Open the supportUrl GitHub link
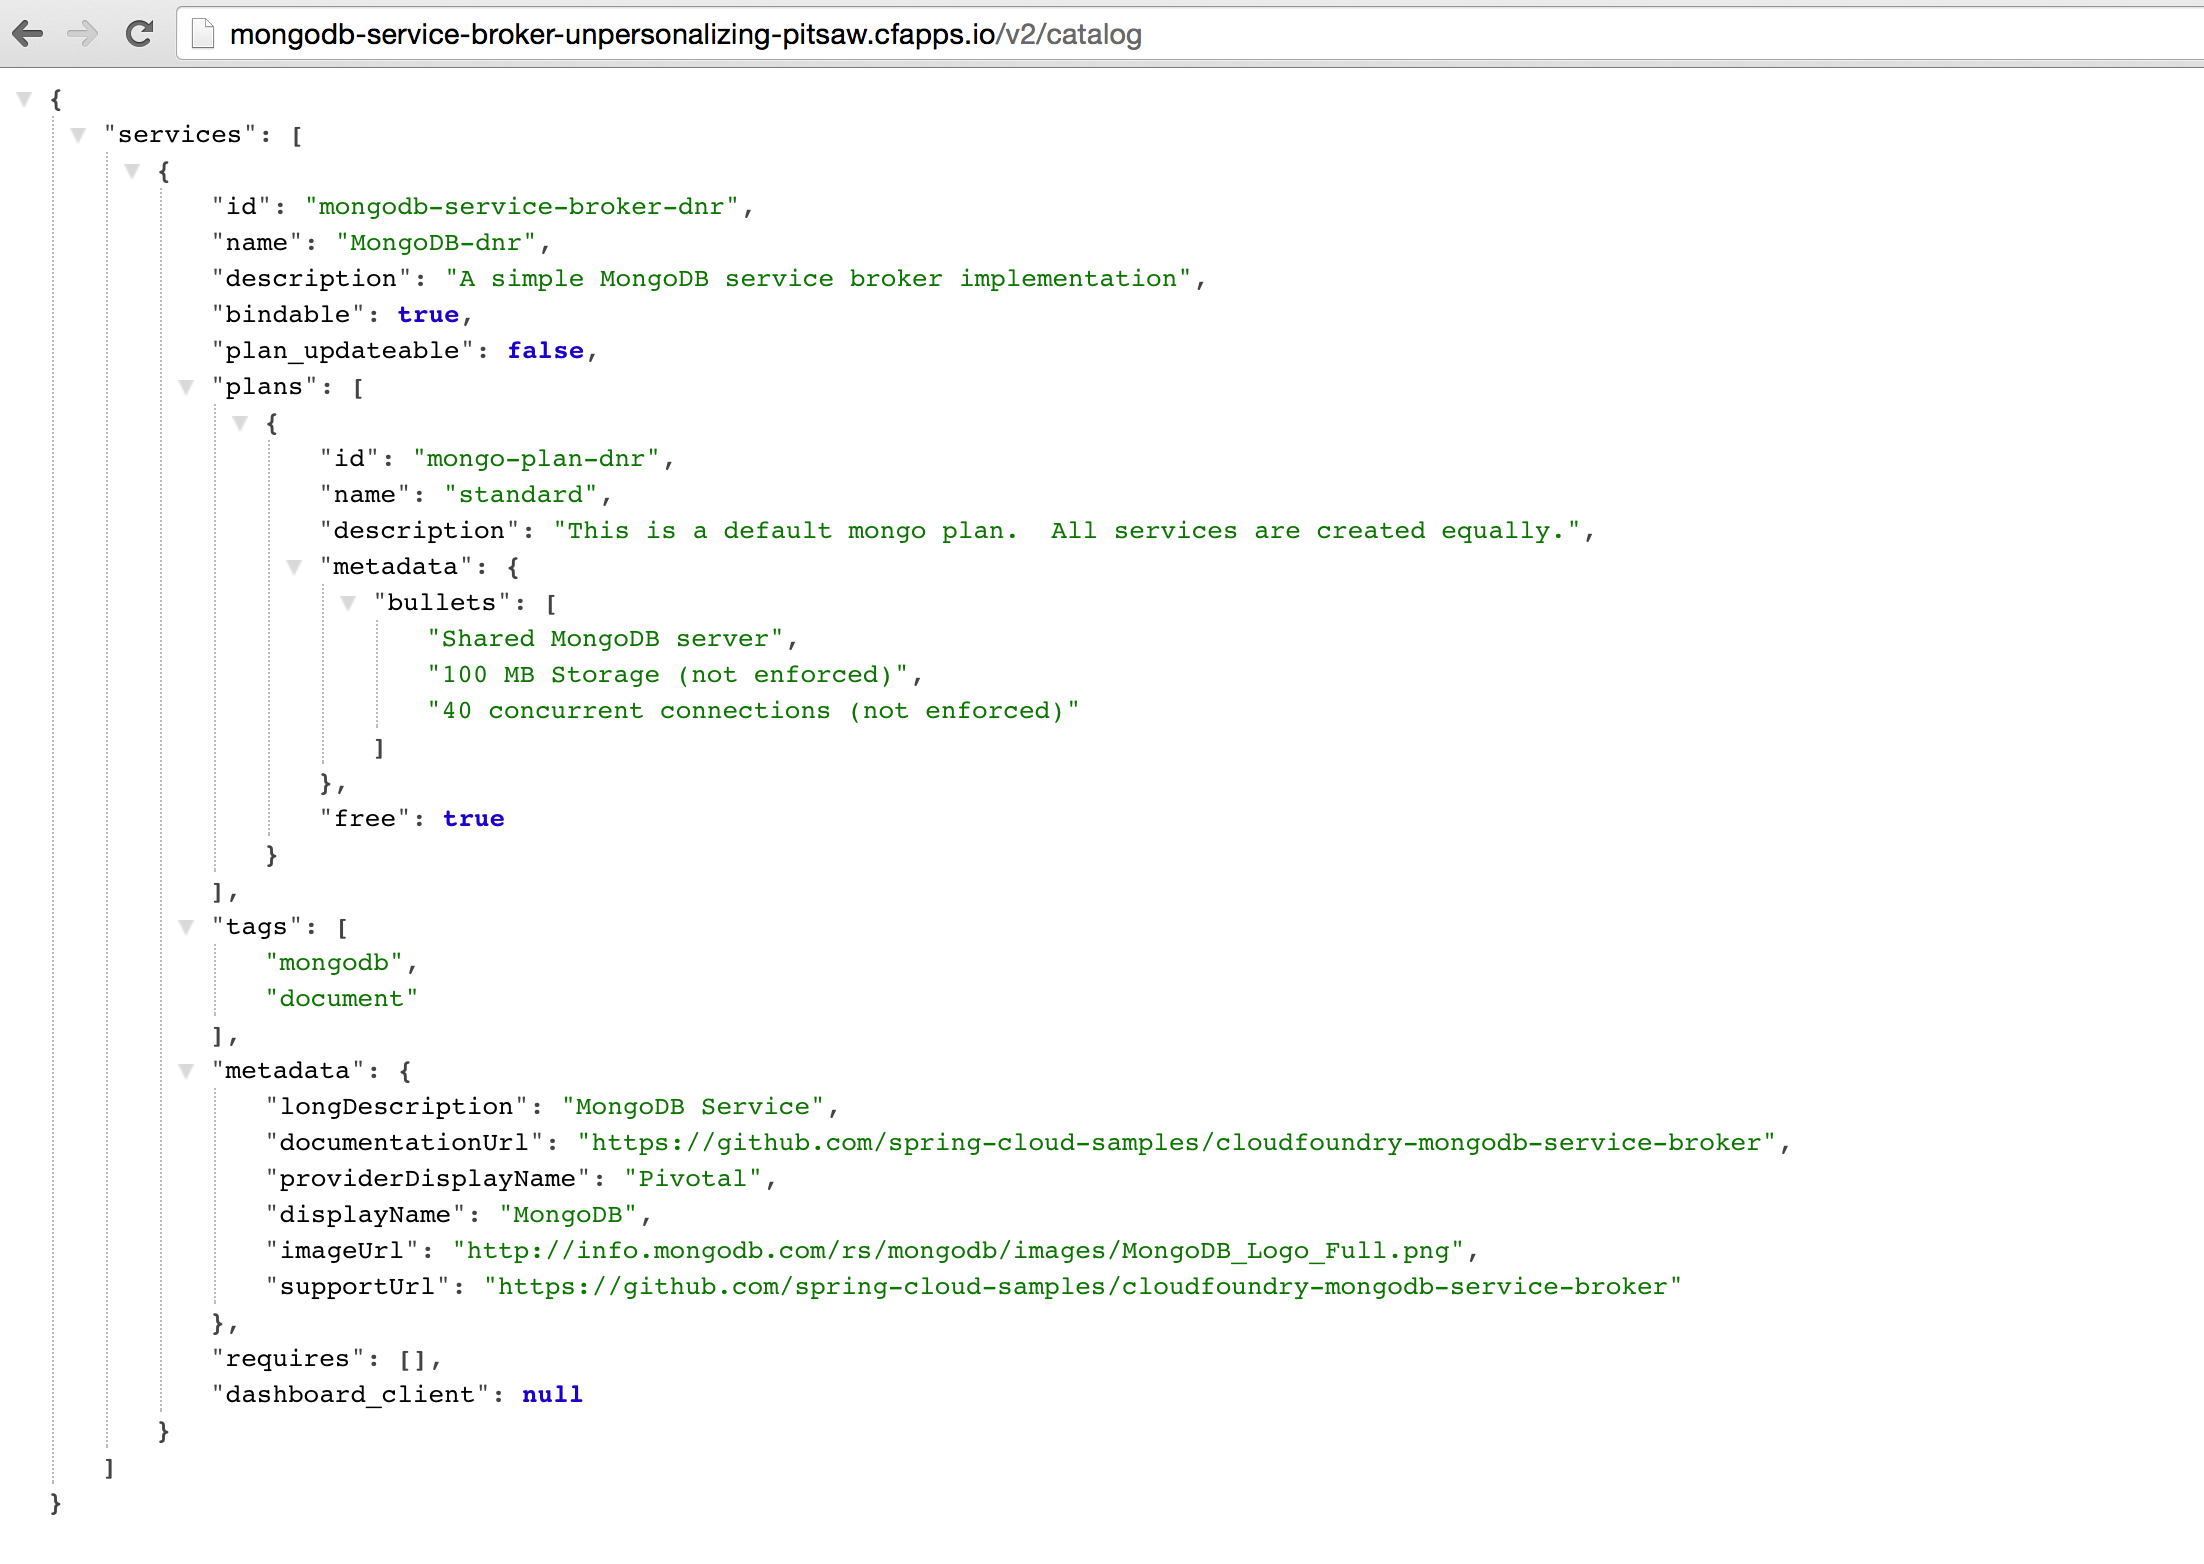This screenshot has width=2204, height=1564. pos(1083,1287)
